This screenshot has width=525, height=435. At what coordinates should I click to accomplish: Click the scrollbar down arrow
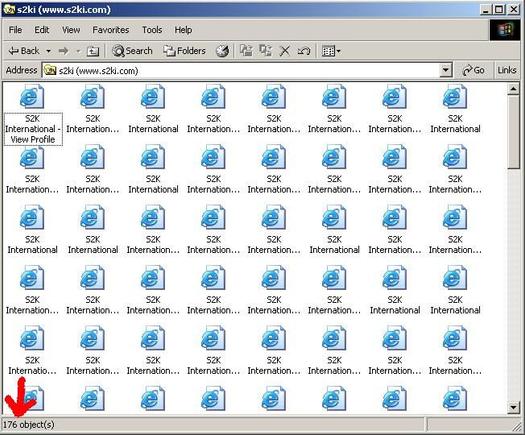pos(513,407)
